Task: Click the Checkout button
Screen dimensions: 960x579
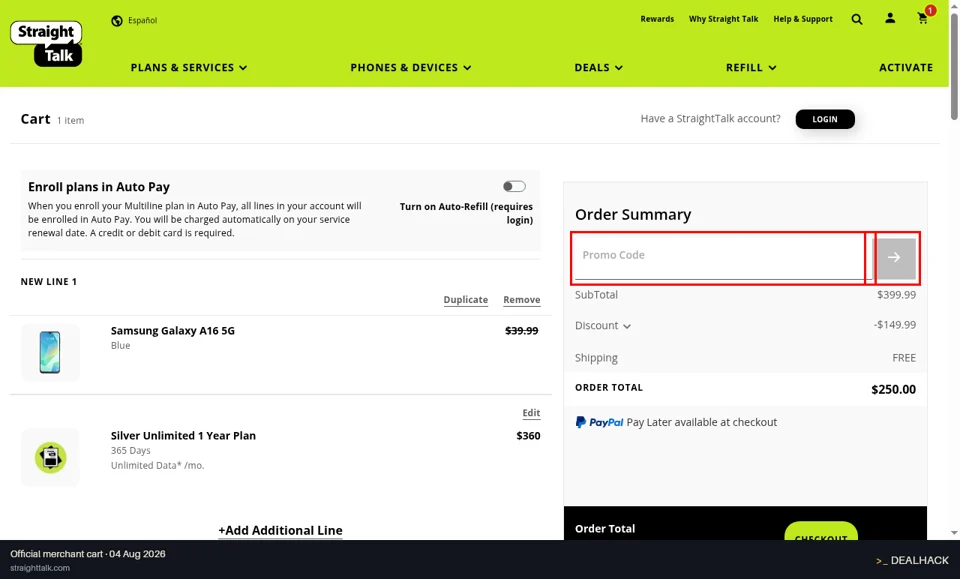Action: pos(820,531)
